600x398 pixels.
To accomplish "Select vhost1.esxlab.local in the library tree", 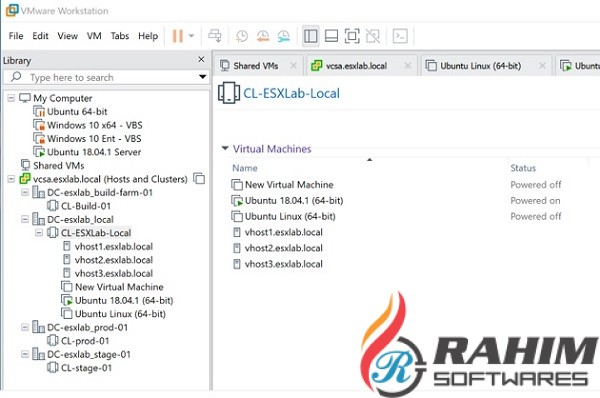I will 114,246.
